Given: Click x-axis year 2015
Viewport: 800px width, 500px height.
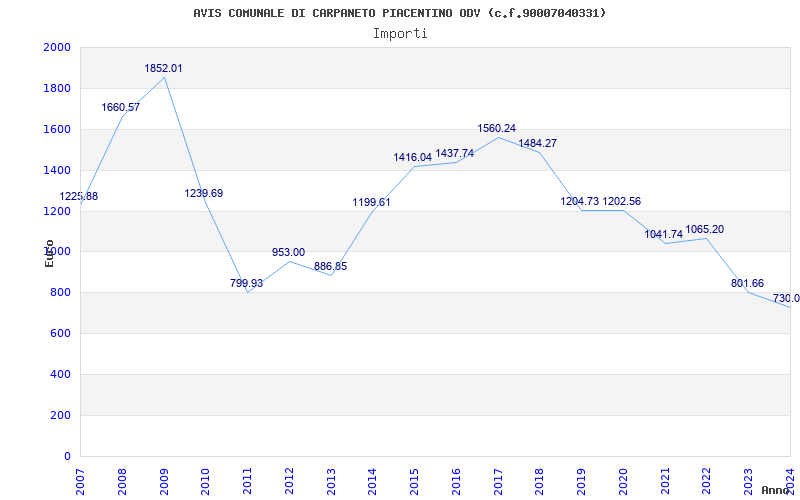Looking at the screenshot, I should [x=415, y=481].
